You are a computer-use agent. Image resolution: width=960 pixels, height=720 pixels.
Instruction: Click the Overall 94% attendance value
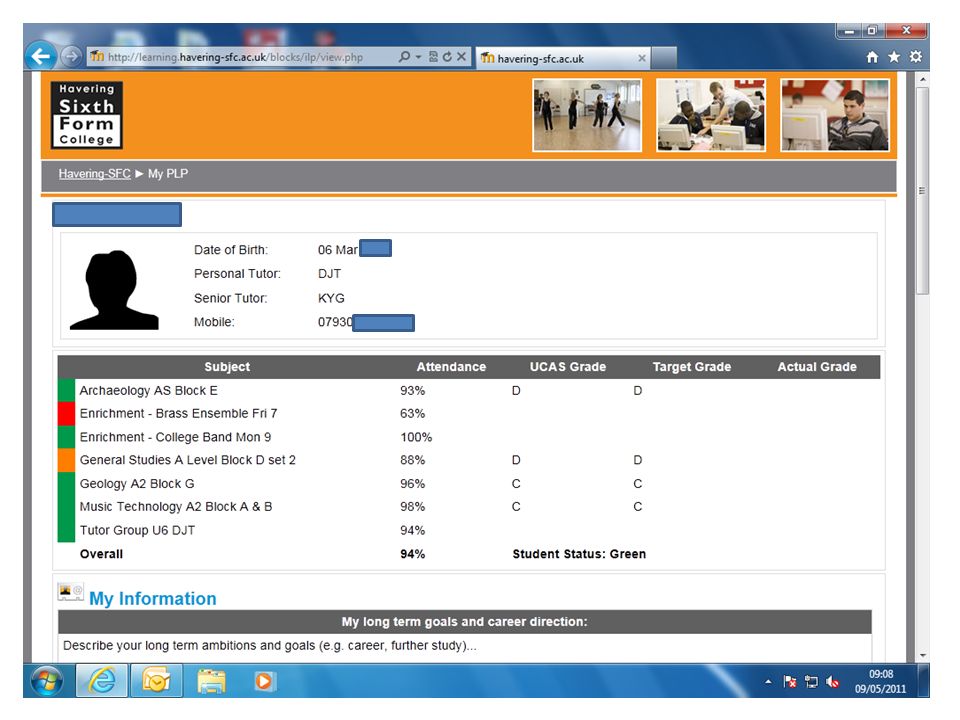point(413,554)
